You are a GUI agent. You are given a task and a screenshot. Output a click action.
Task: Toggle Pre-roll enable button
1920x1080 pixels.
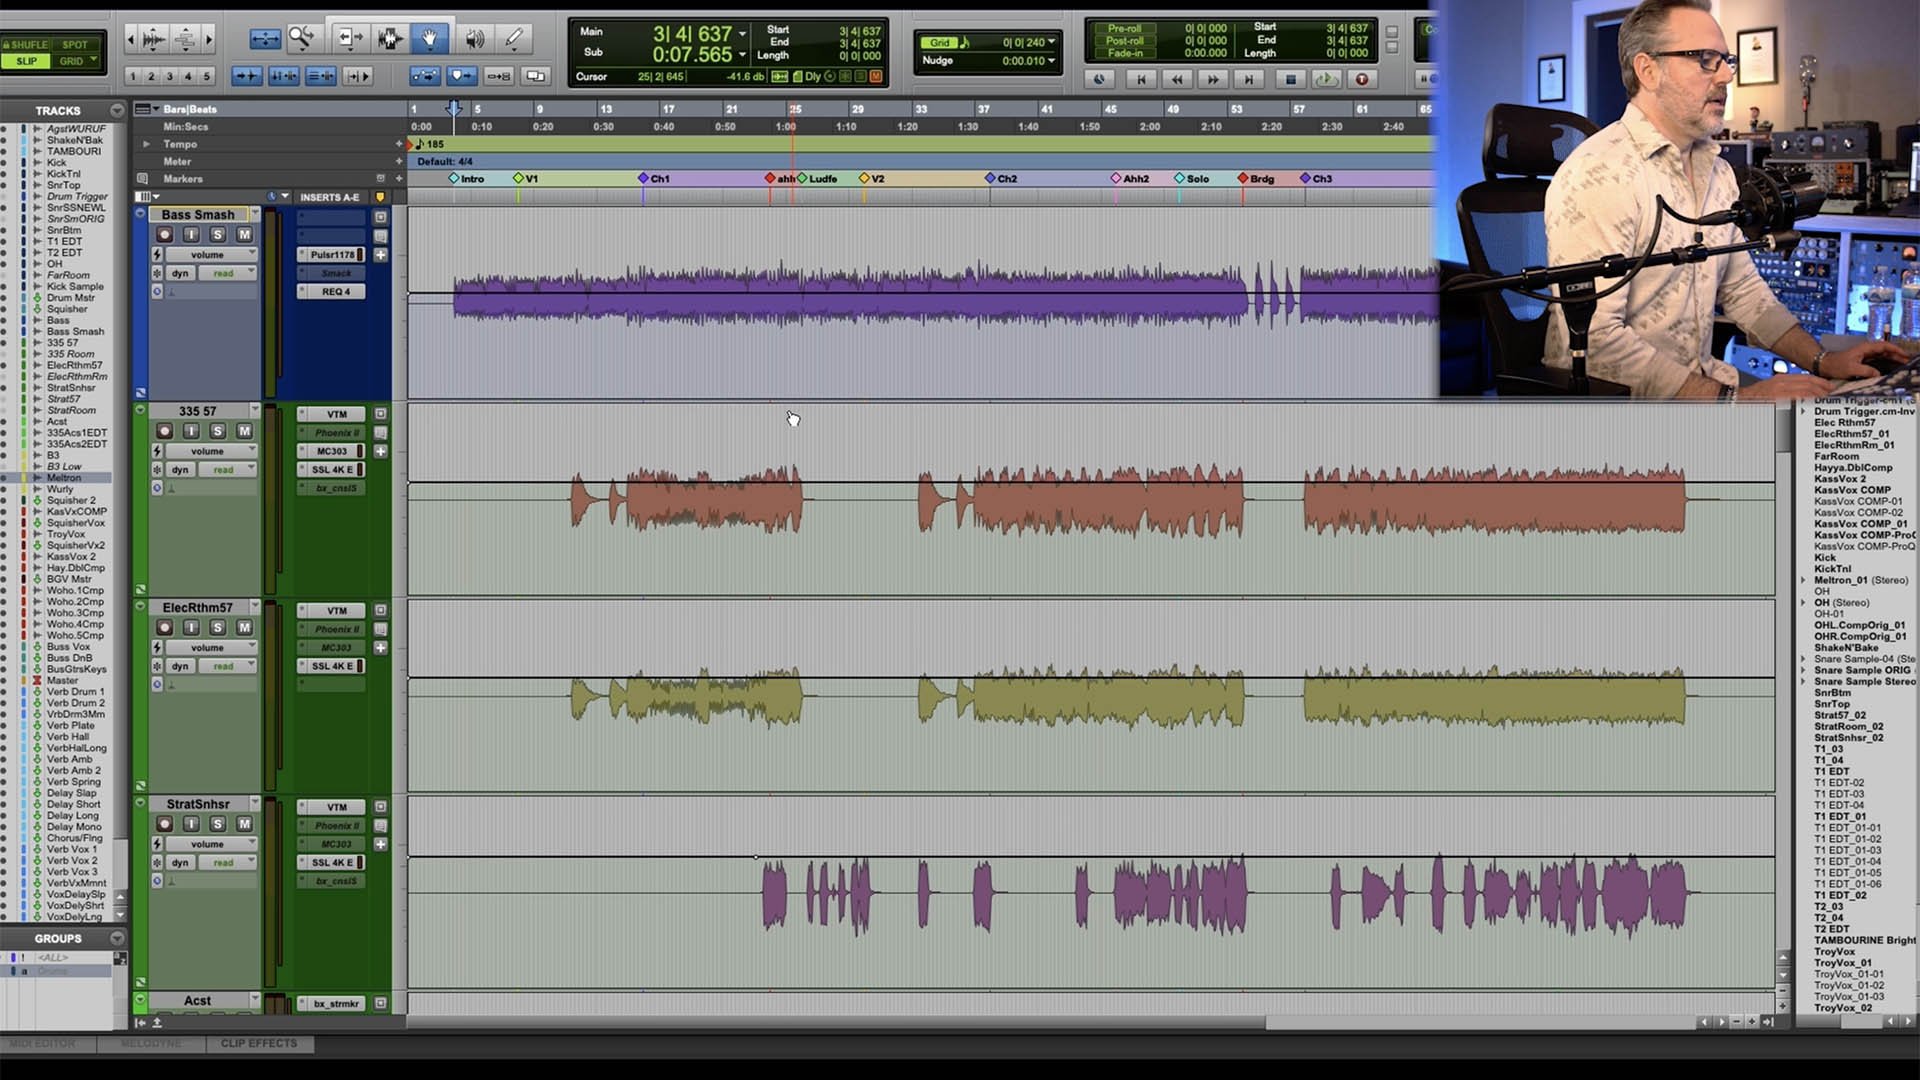(x=1124, y=29)
